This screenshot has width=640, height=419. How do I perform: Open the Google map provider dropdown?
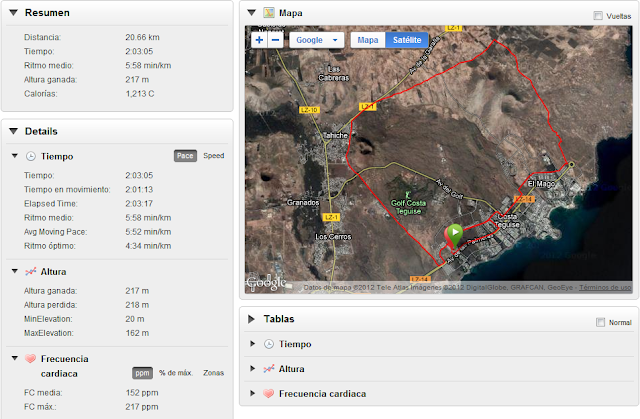[317, 40]
